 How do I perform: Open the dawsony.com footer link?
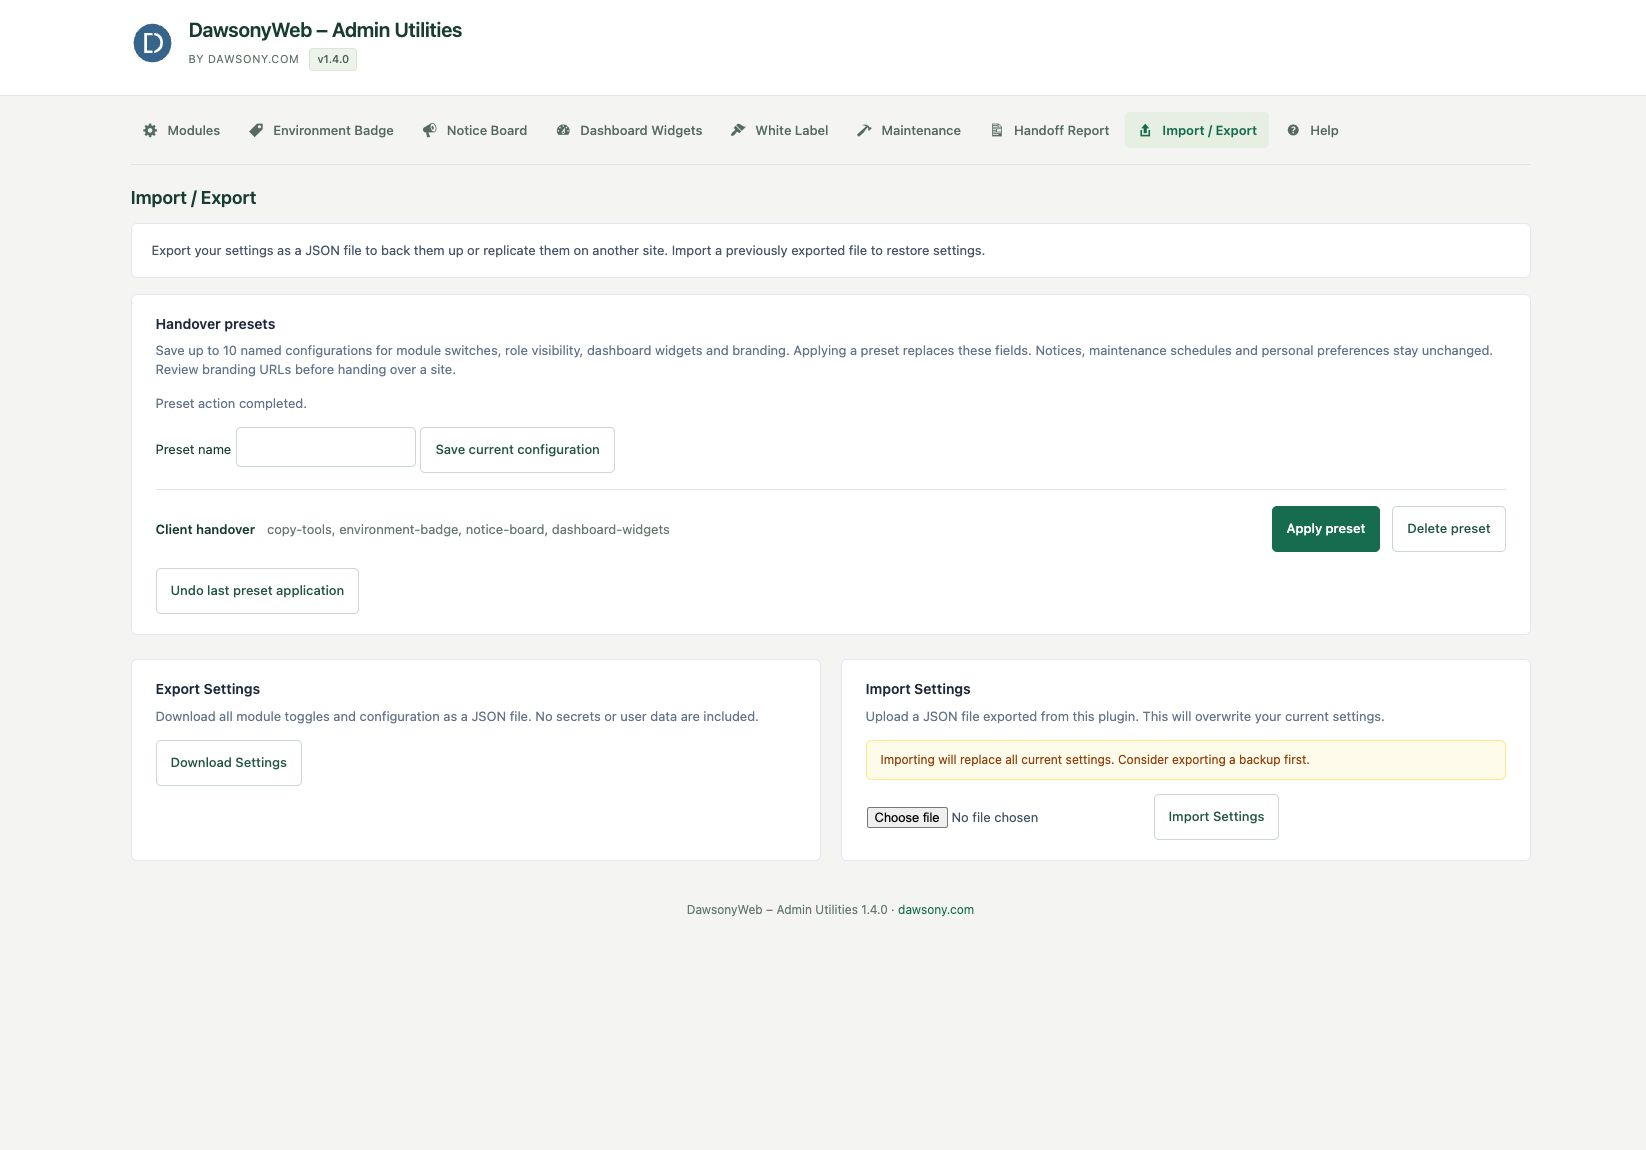tap(936, 910)
